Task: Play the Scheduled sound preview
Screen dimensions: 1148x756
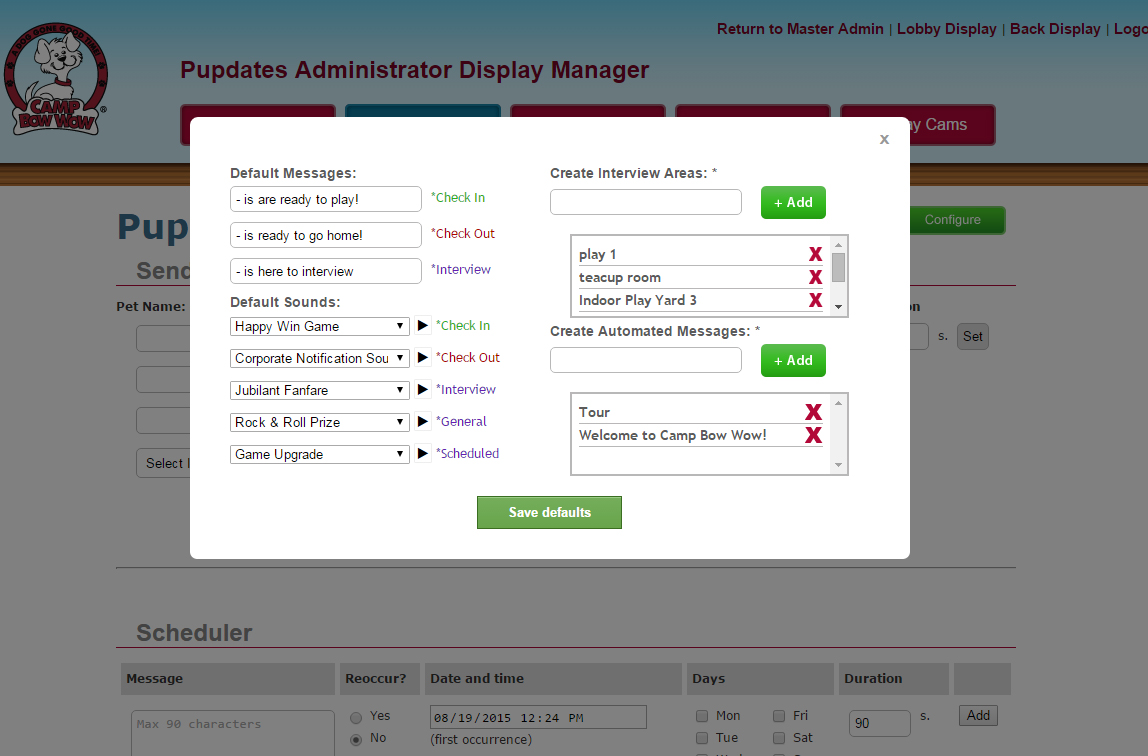Action: pyautogui.click(x=422, y=454)
